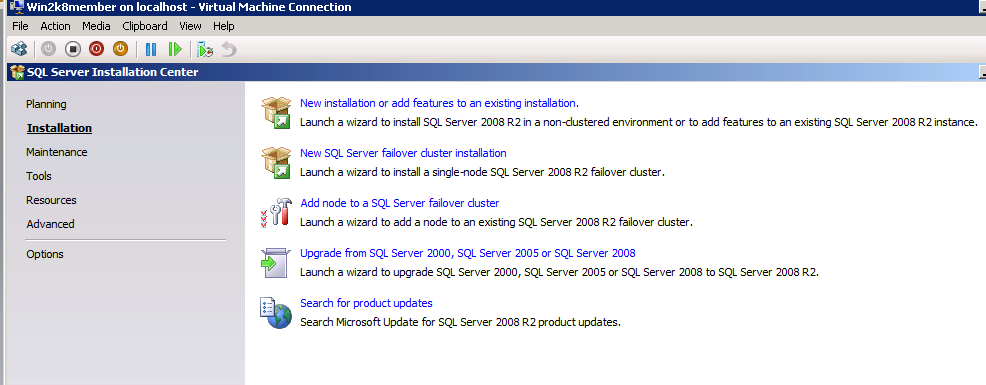986x385 pixels.
Task: Click the box icon beside failover cluster installation
Action: tap(277, 162)
